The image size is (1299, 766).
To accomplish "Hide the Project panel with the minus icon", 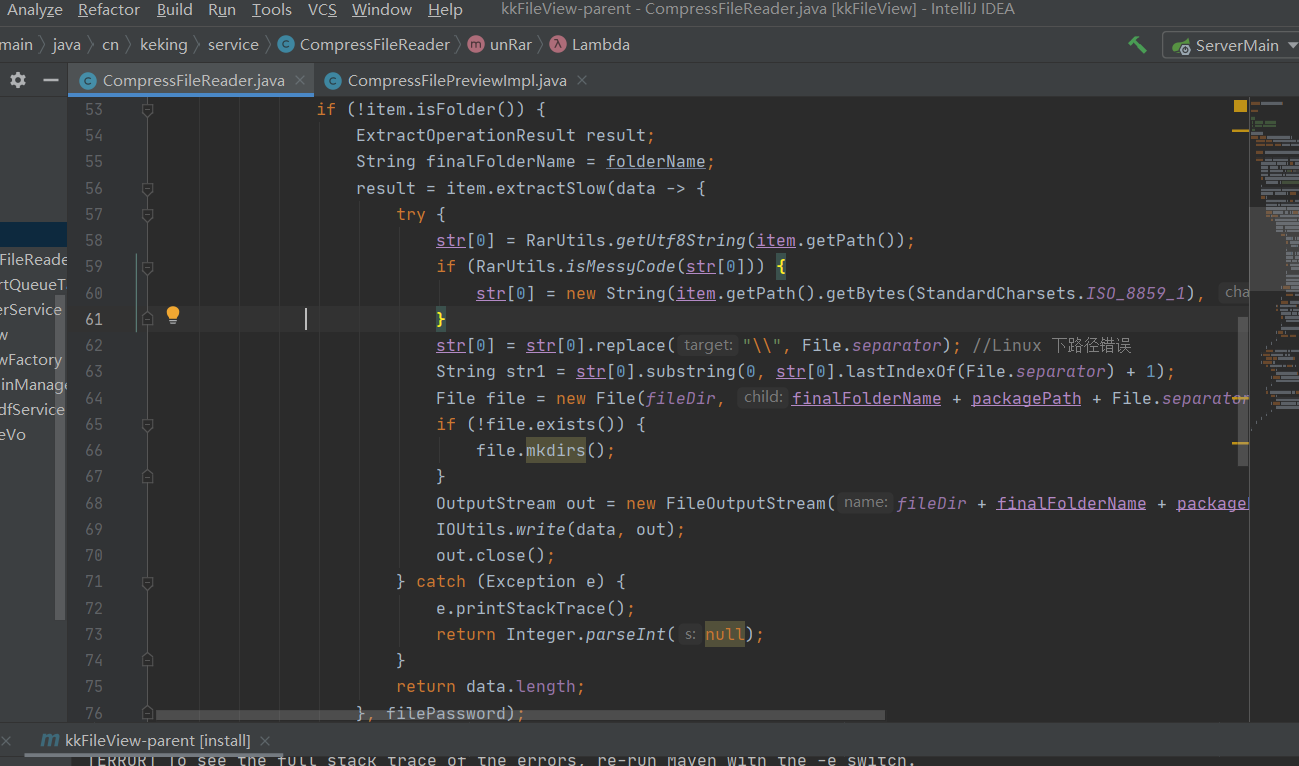I will coord(50,80).
